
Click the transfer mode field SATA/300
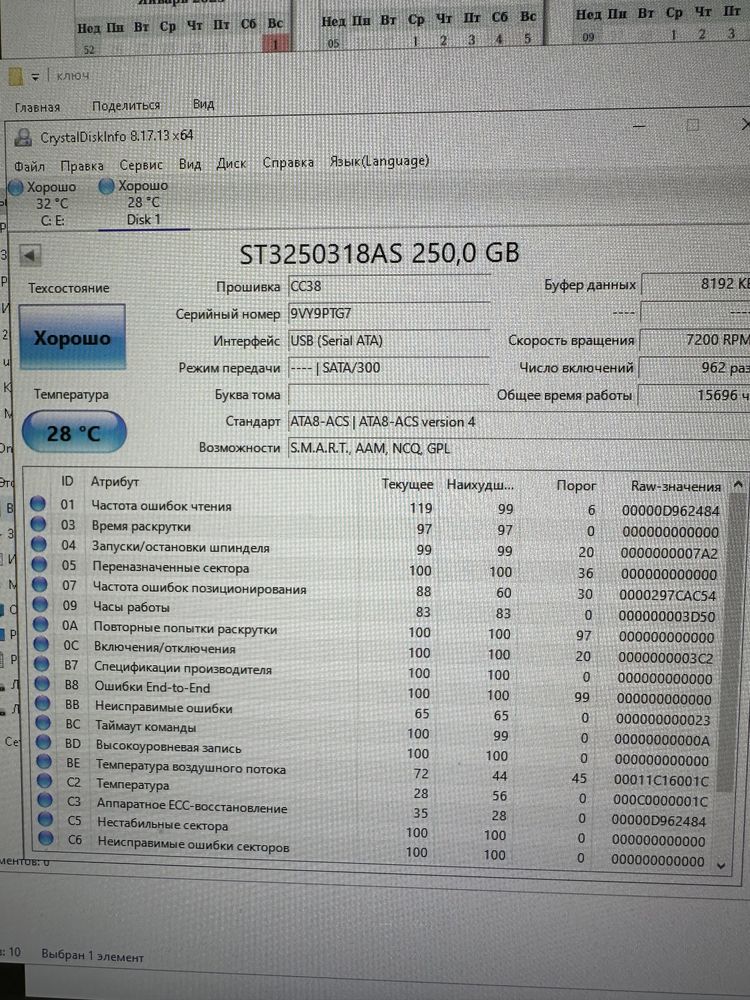389,367
